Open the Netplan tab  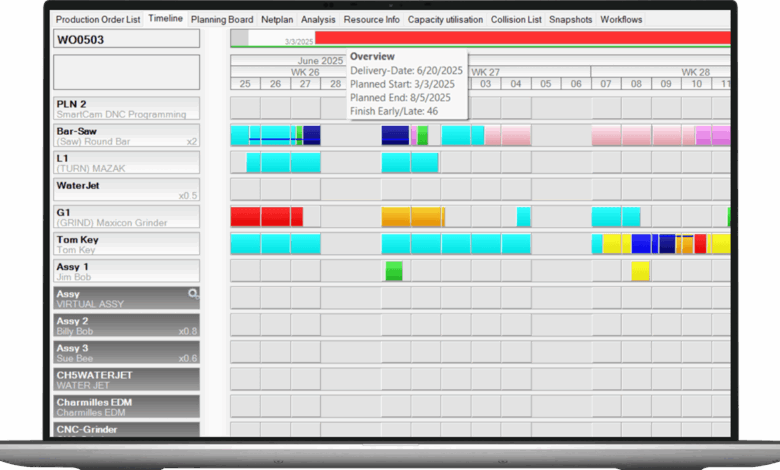tap(277, 19)
